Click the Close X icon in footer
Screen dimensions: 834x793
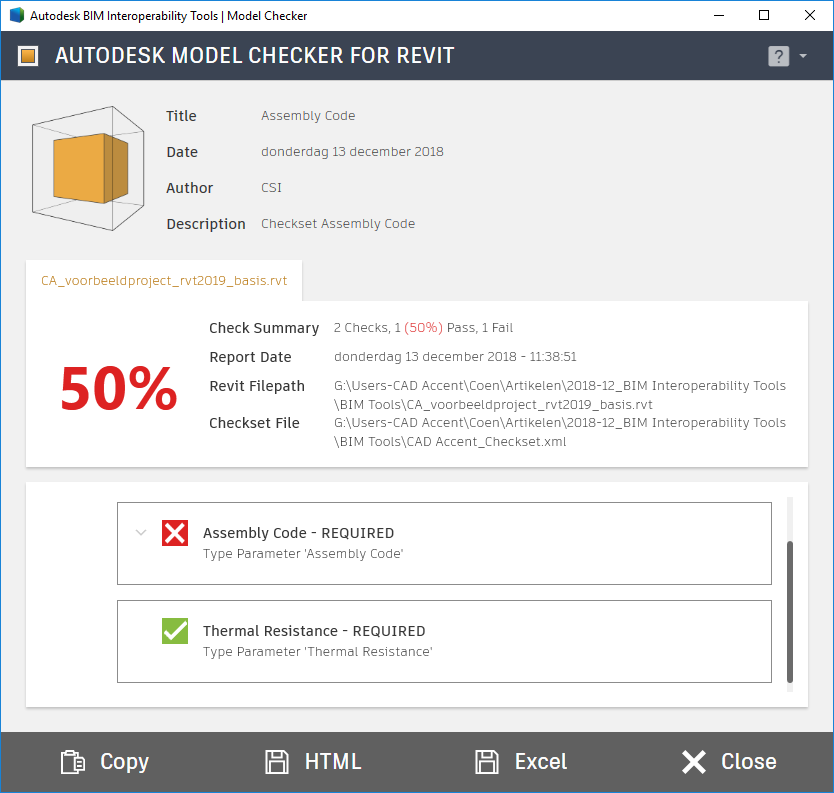click(x=694, y=762)
